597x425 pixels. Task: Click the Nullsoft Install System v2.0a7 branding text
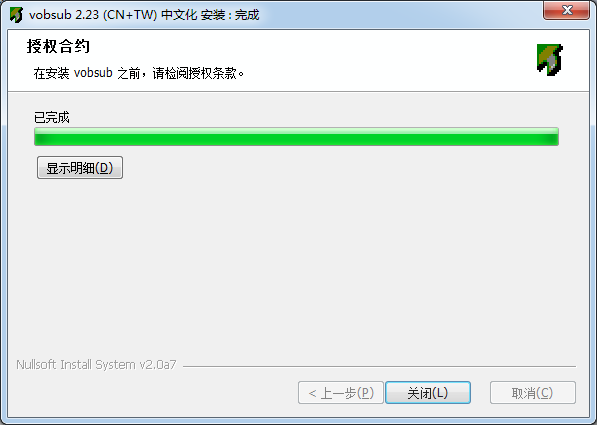click(96, 365)
